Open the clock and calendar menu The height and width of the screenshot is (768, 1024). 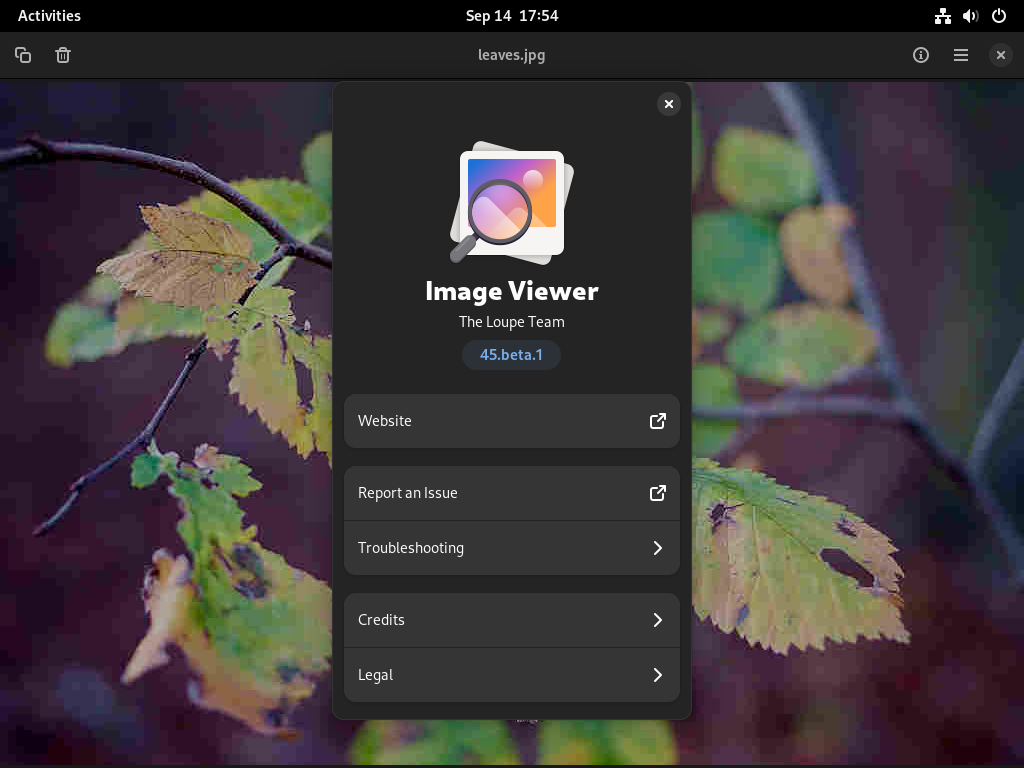coord(512,16)
